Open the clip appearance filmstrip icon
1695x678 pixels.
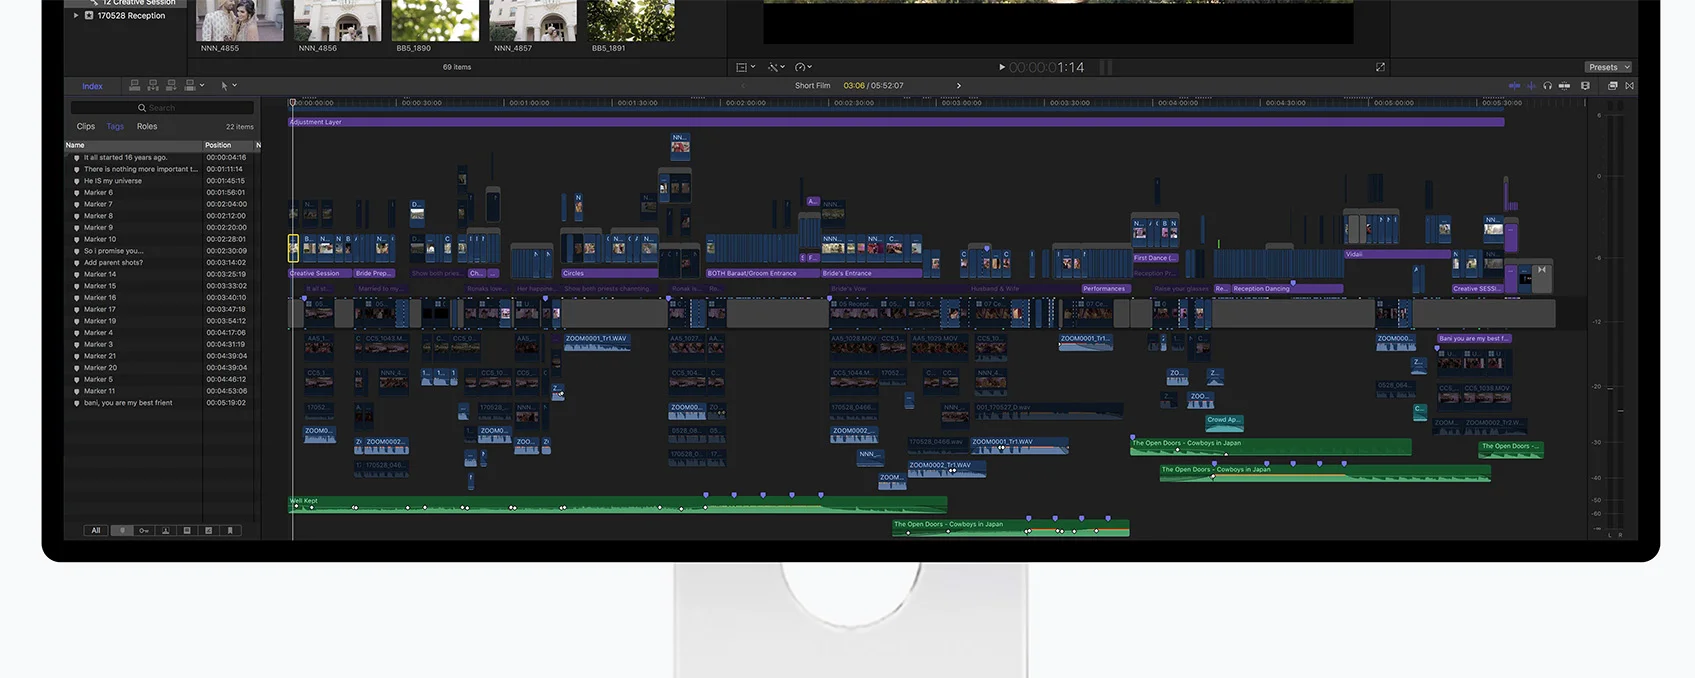(1585, 86)
